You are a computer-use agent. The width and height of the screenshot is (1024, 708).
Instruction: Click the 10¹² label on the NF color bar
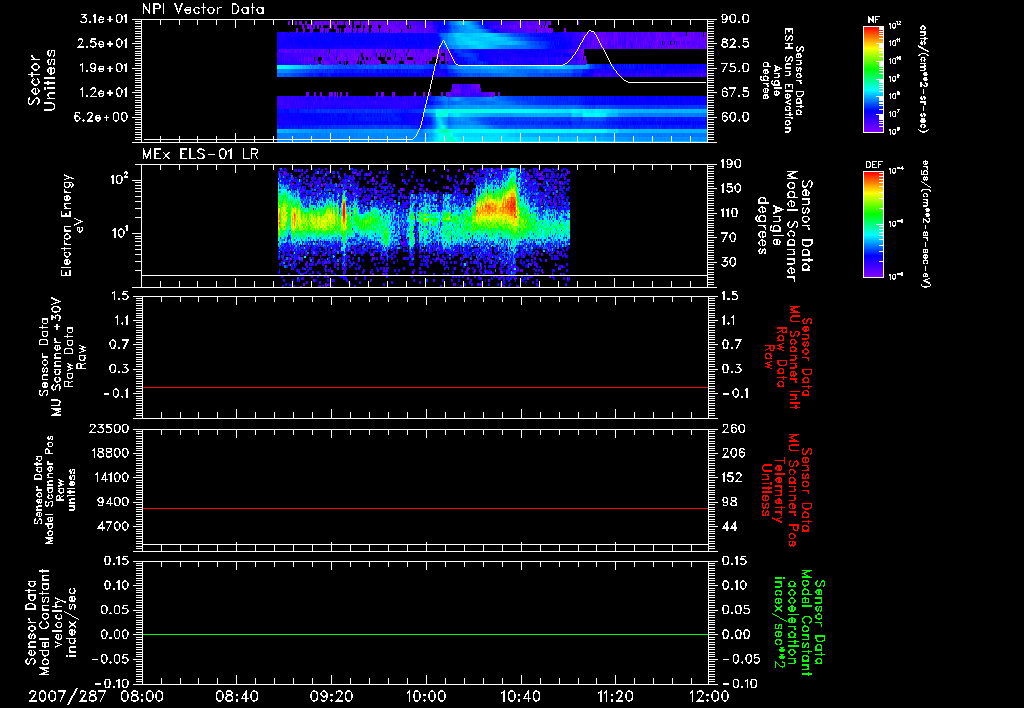point(895,25)
